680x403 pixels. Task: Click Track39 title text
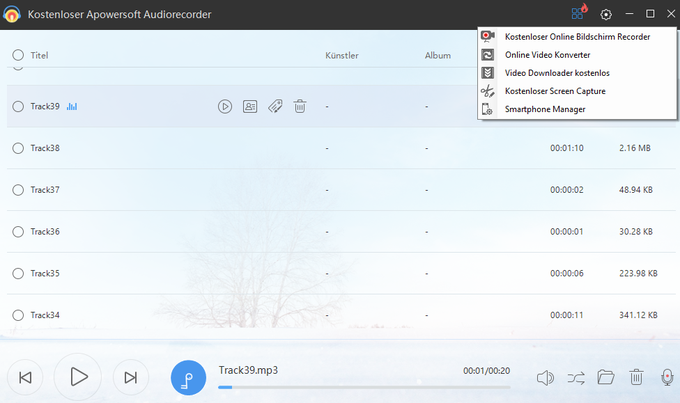[x=45, y=106]
